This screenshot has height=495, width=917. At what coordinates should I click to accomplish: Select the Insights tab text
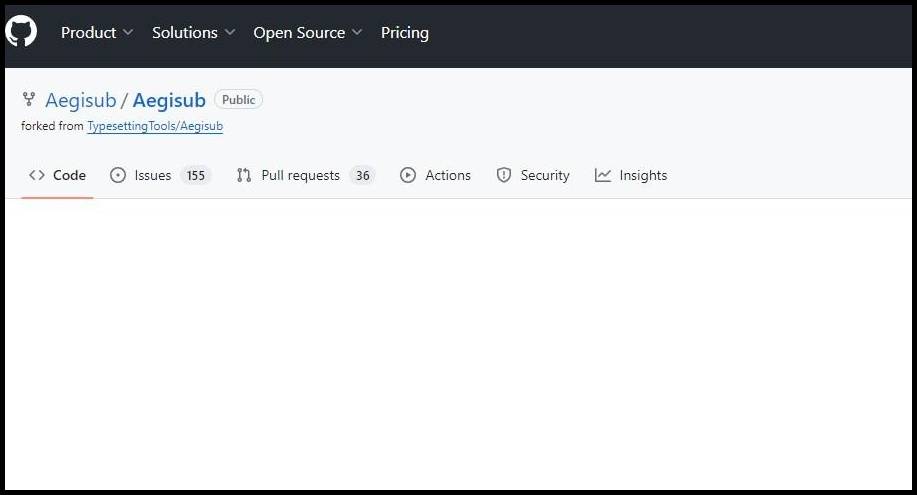[643, 175]
